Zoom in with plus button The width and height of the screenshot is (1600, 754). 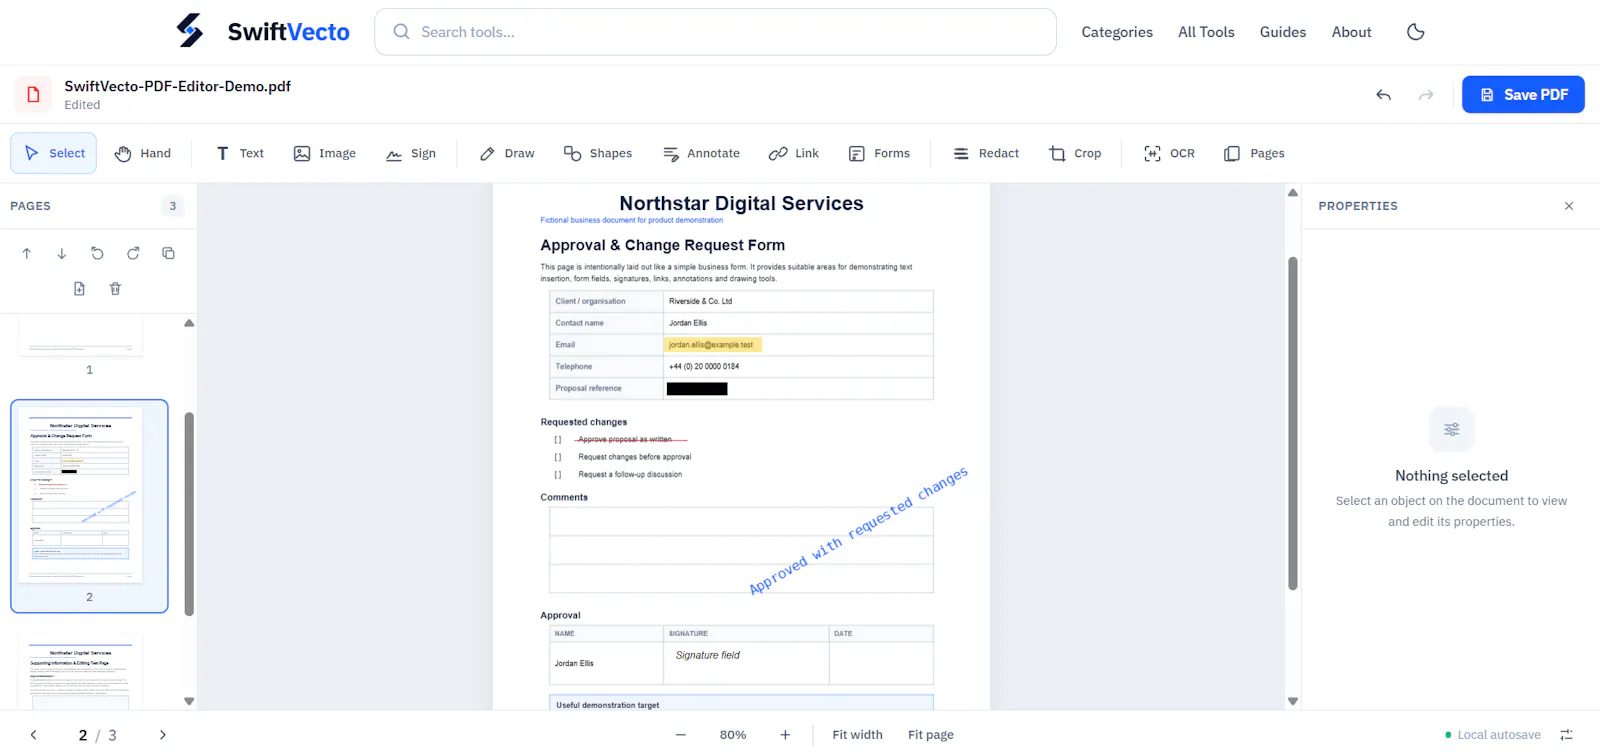pyautogui.click(x=785, y=735)
